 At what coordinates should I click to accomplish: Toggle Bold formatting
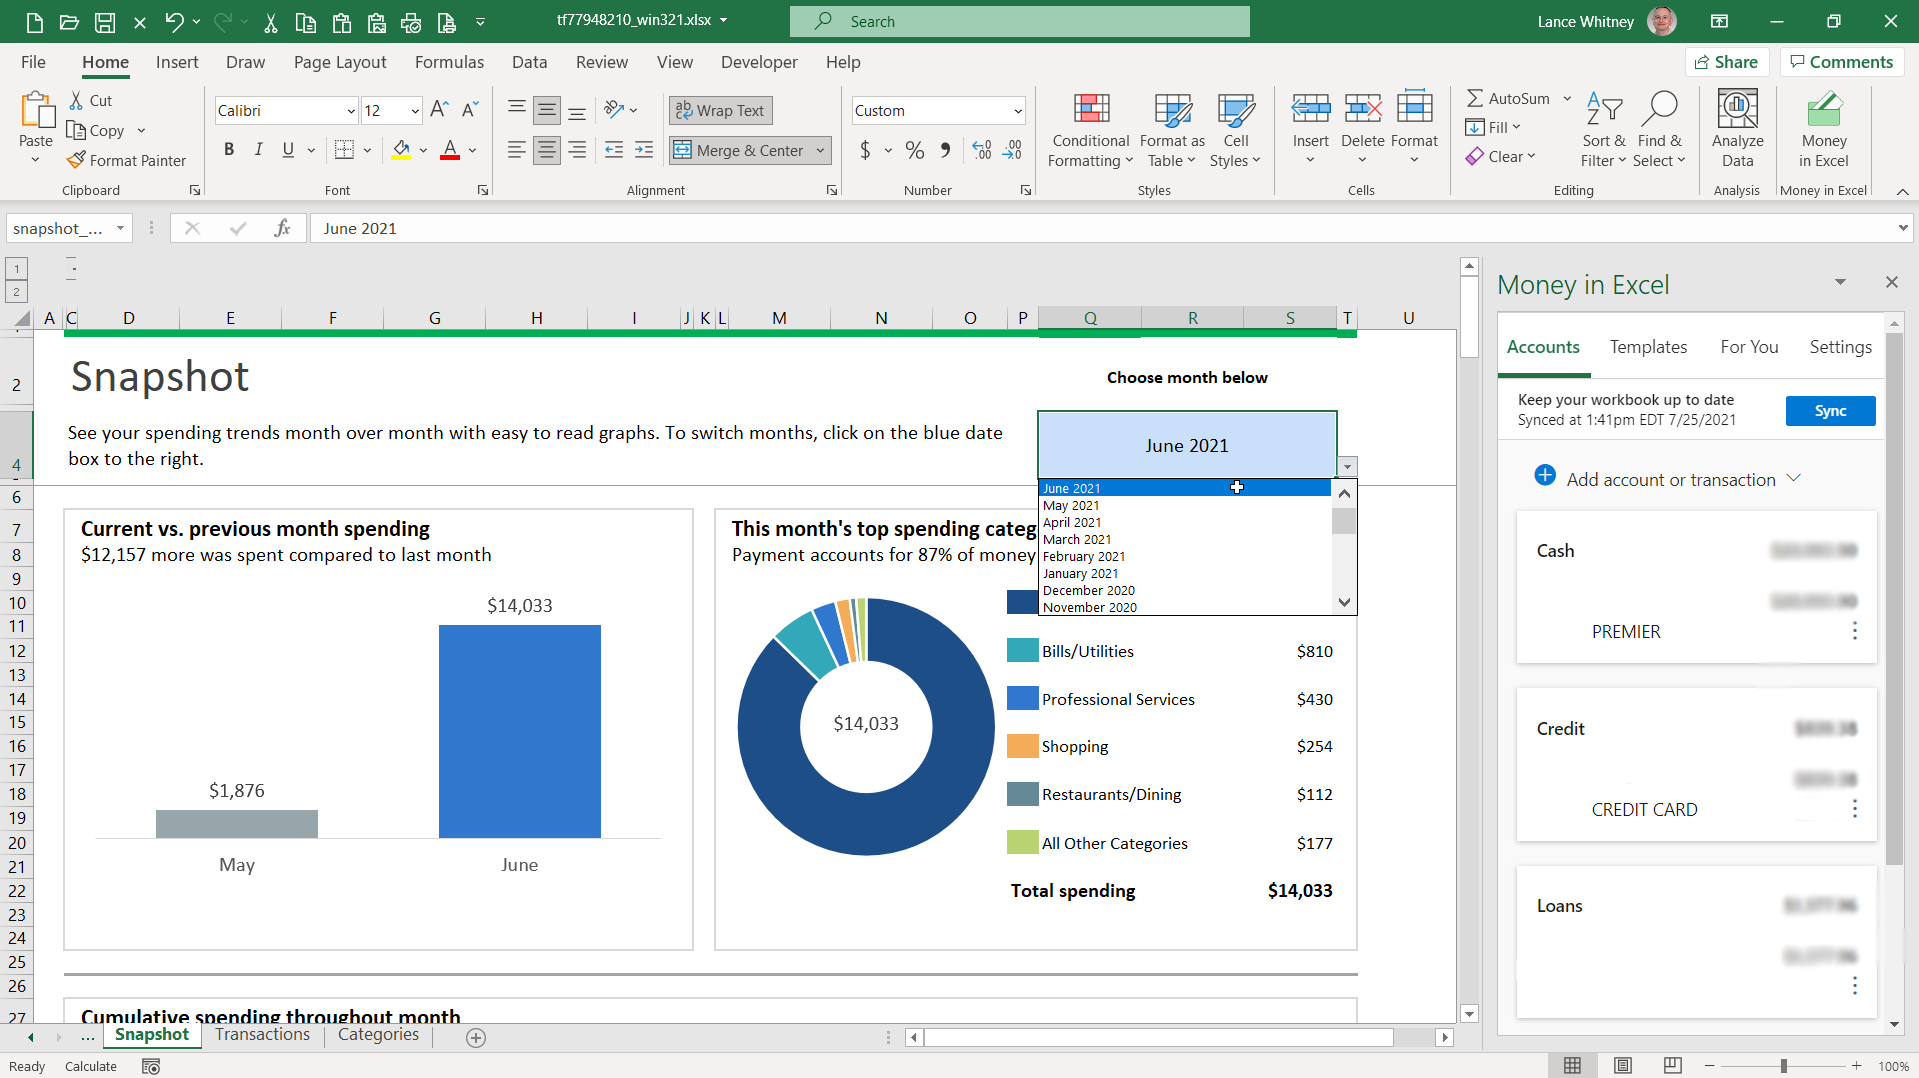tap(229, 150)
